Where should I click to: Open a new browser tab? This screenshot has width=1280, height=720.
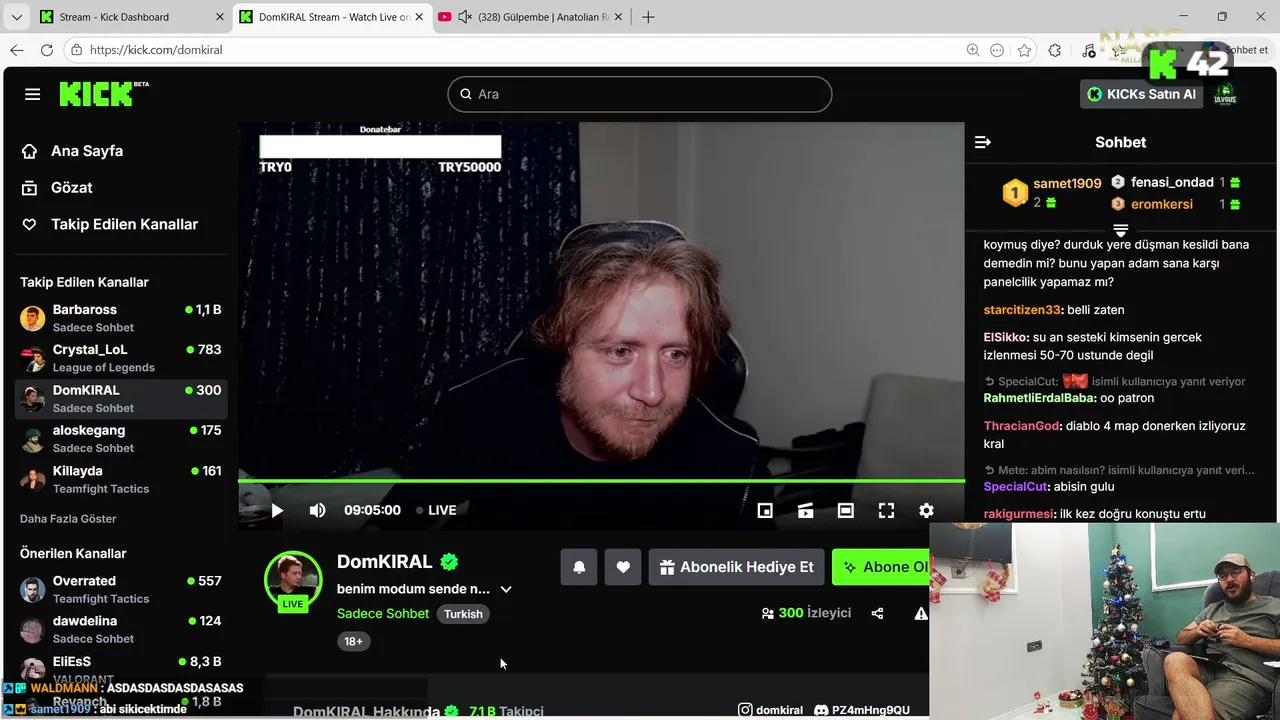pyautogui.click(x=648, y=17)
